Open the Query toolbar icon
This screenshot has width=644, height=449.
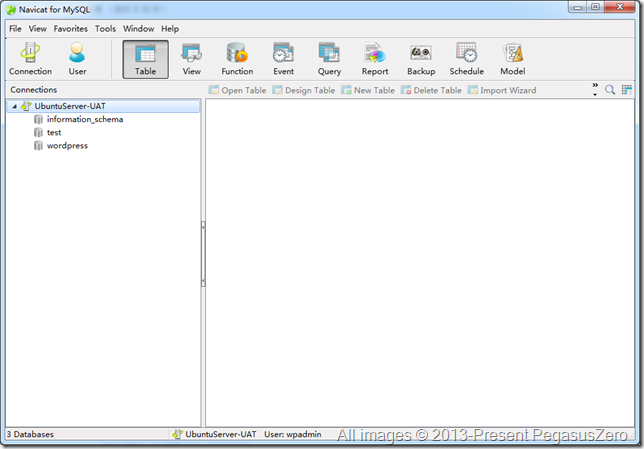pos(329,59)
